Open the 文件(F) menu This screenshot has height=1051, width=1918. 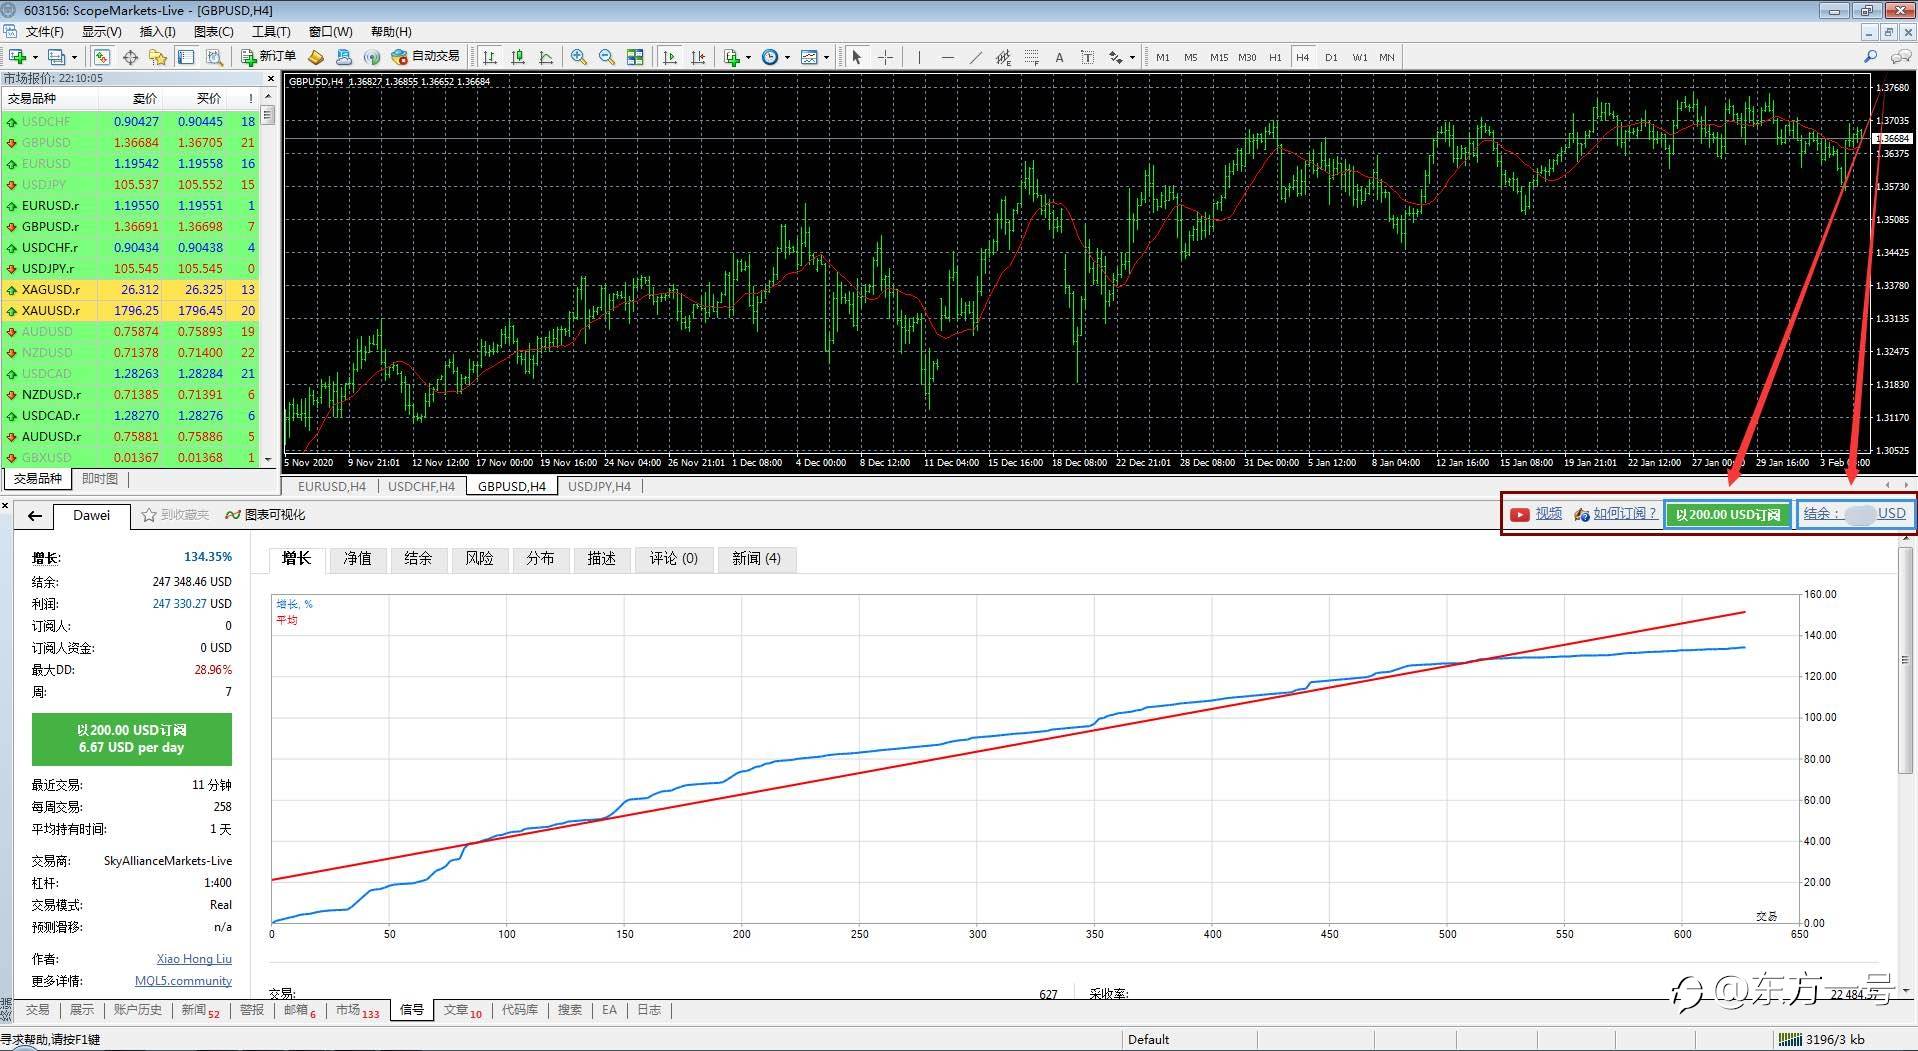(45, 32)
